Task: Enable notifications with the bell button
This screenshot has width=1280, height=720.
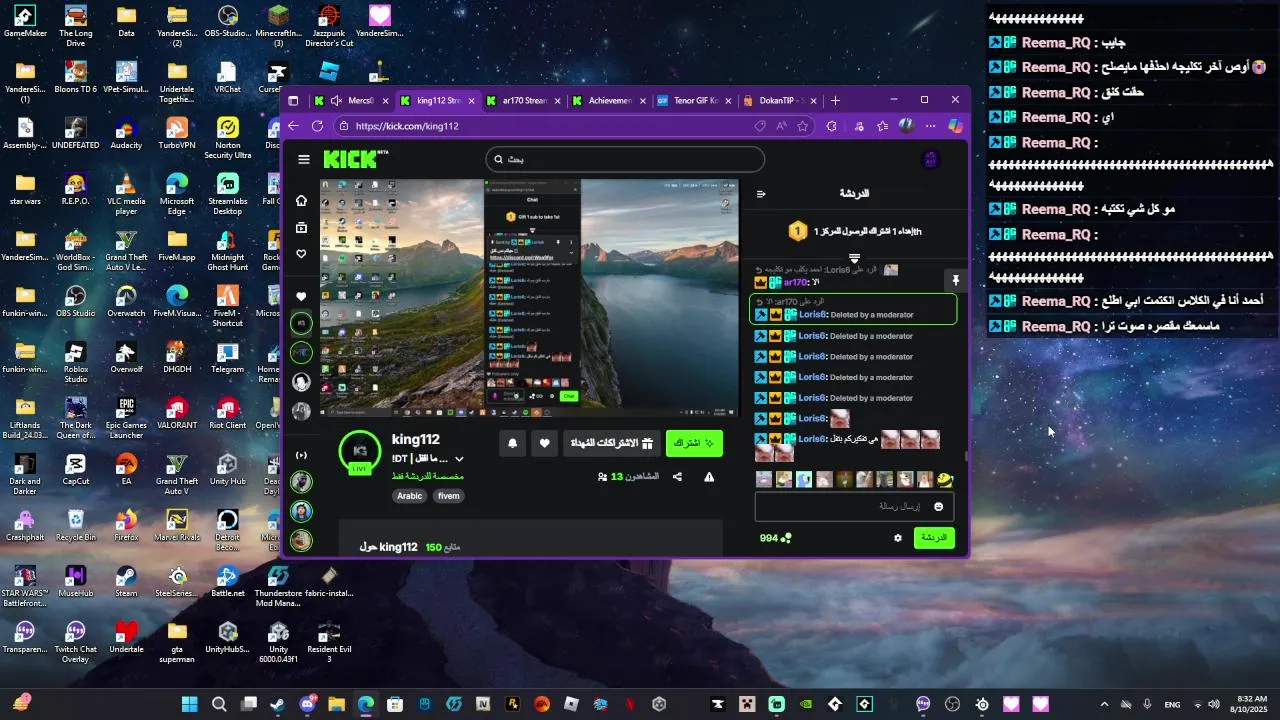Action: tap(513, 443)
